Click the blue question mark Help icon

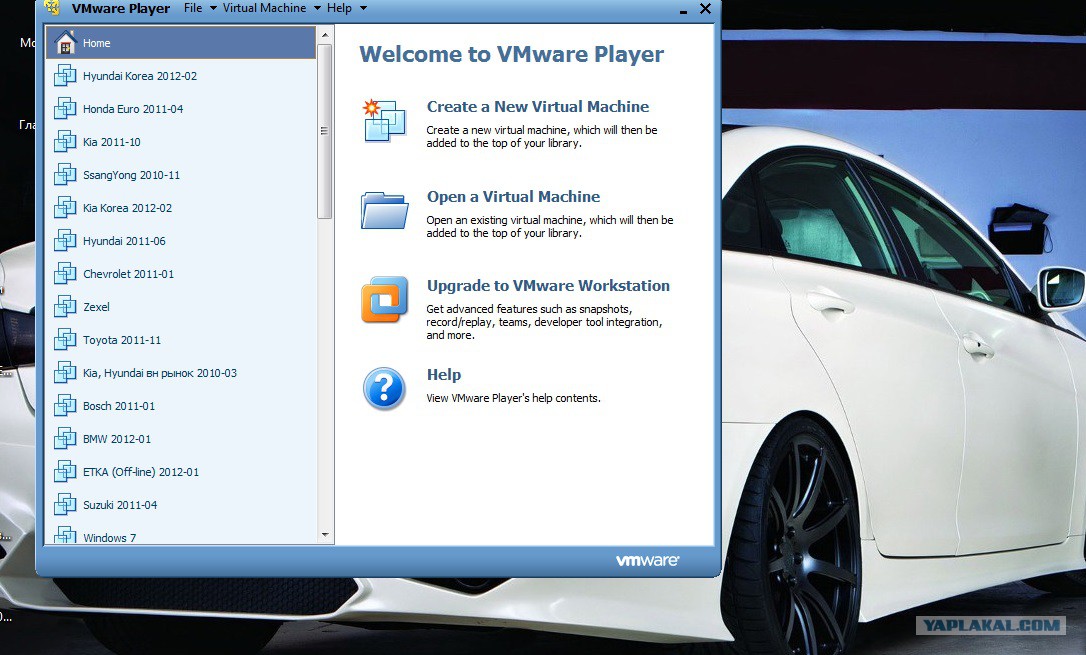pos(384,388)
